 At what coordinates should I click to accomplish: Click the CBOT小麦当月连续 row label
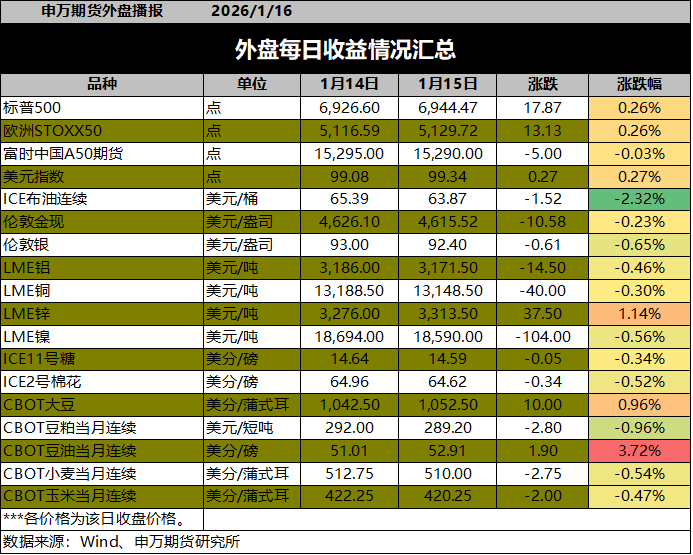[x=70, y=474]
